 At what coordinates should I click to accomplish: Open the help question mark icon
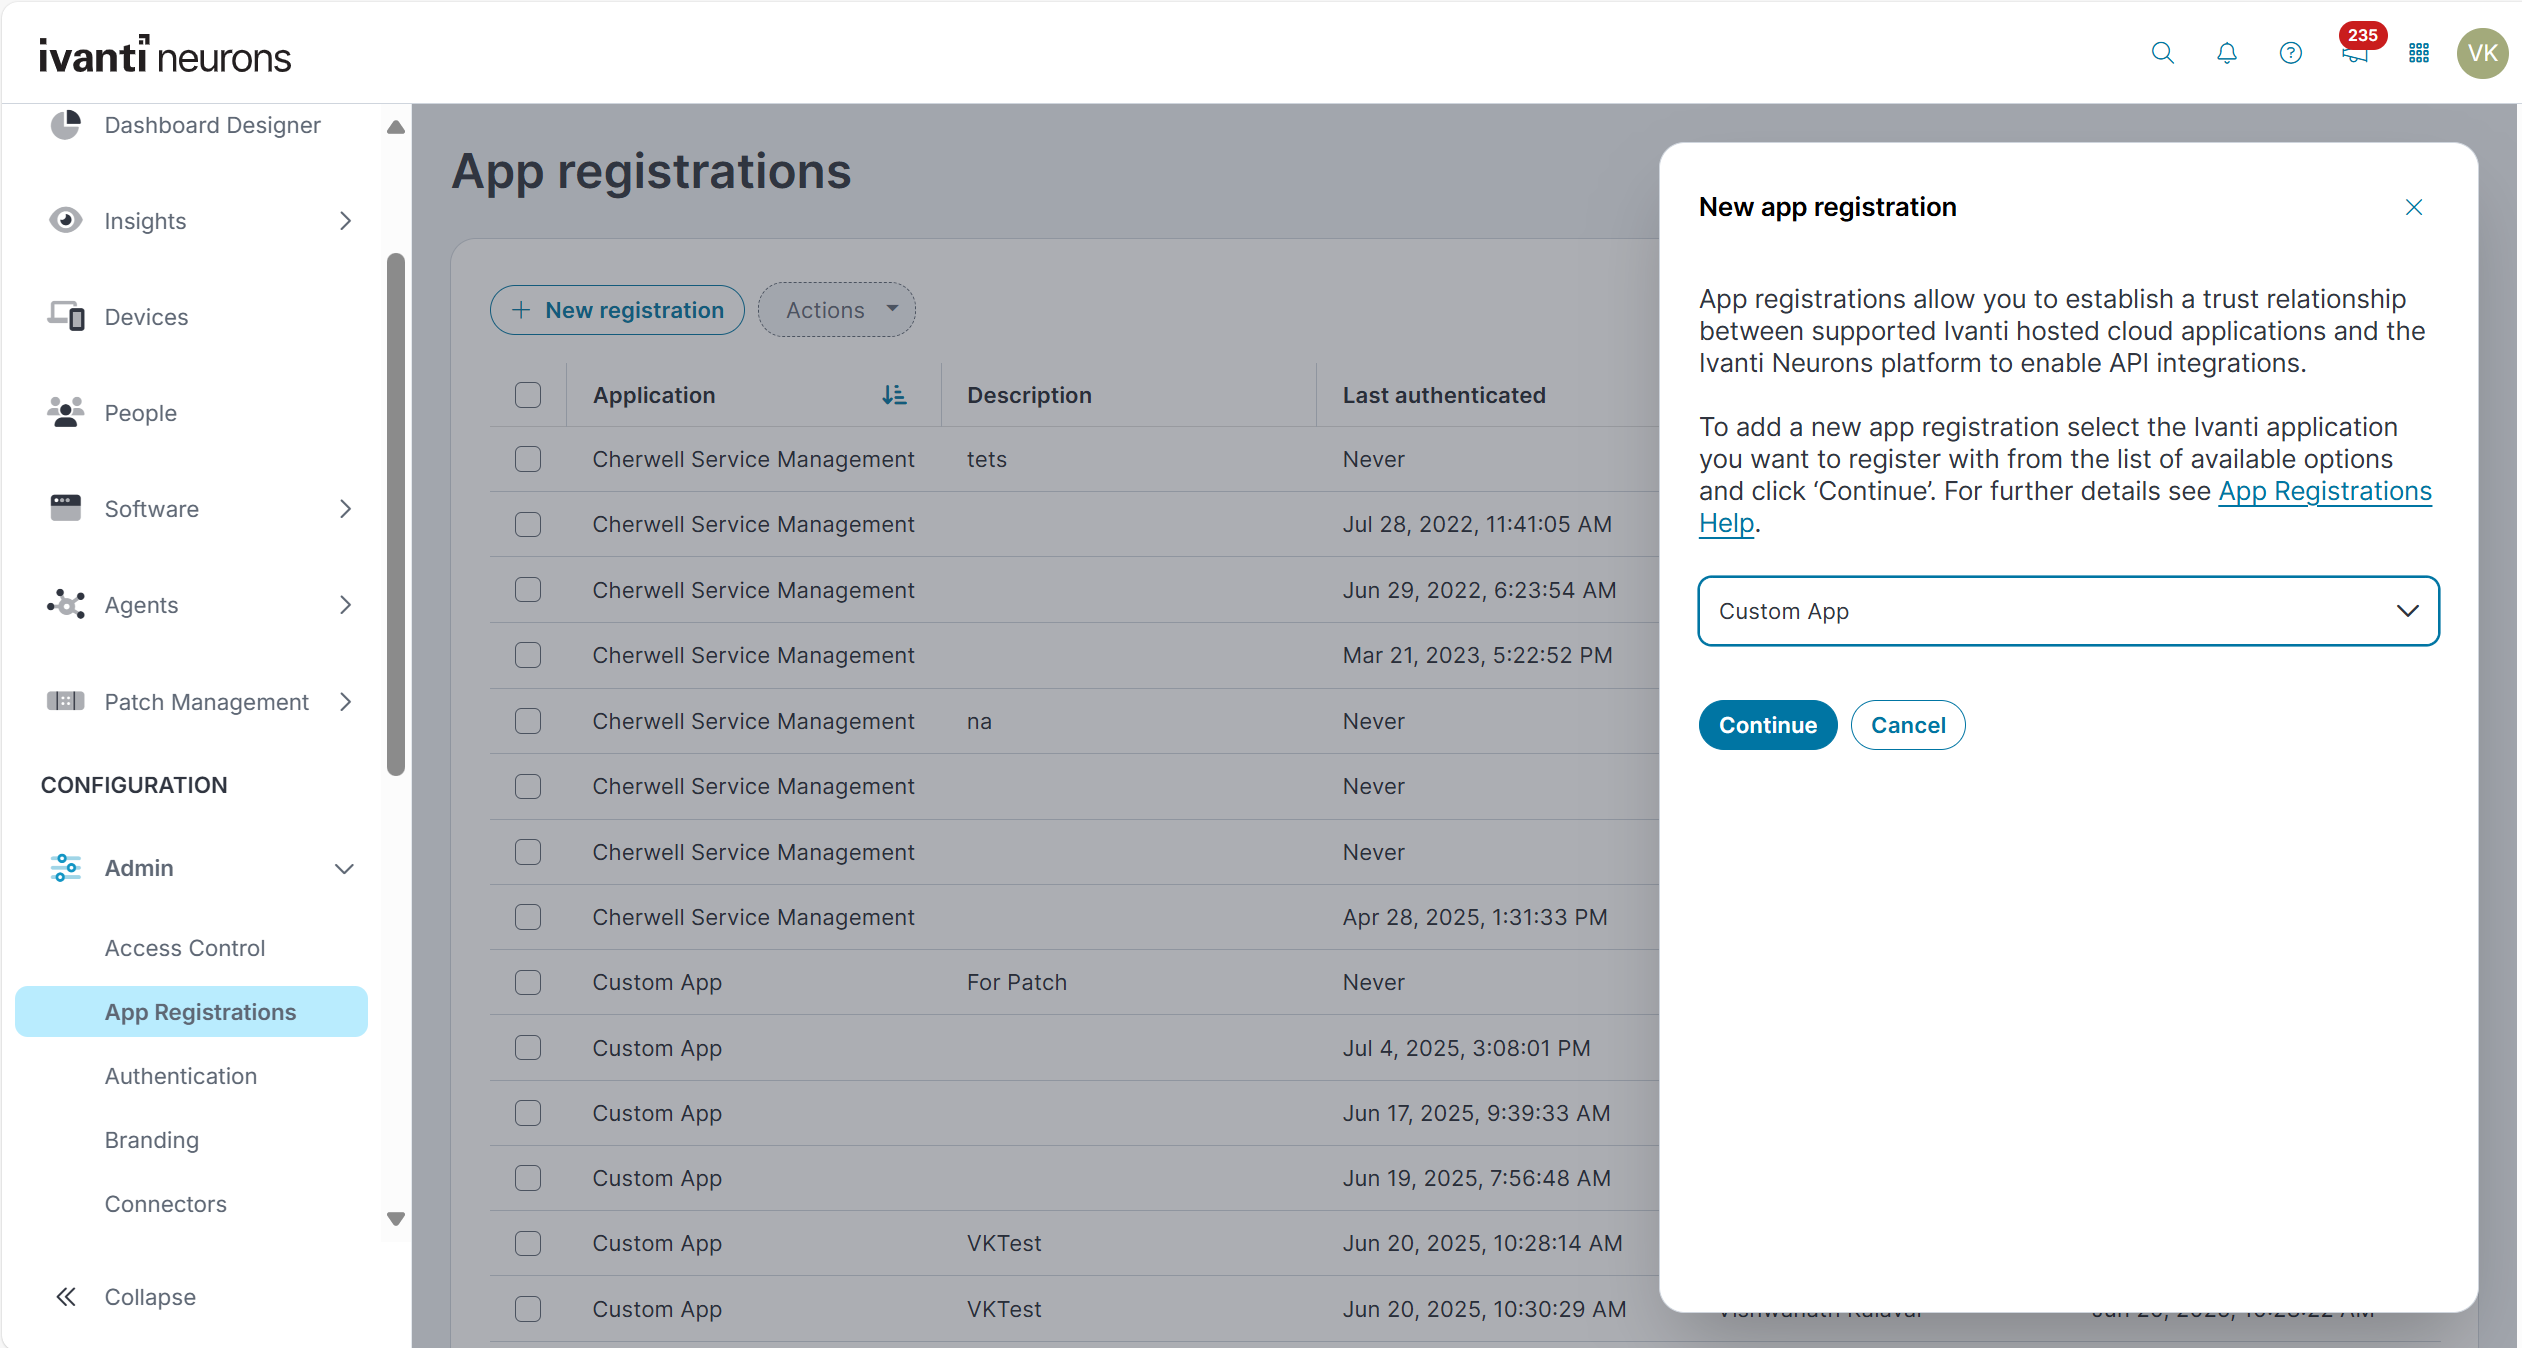pos(2290,53)
